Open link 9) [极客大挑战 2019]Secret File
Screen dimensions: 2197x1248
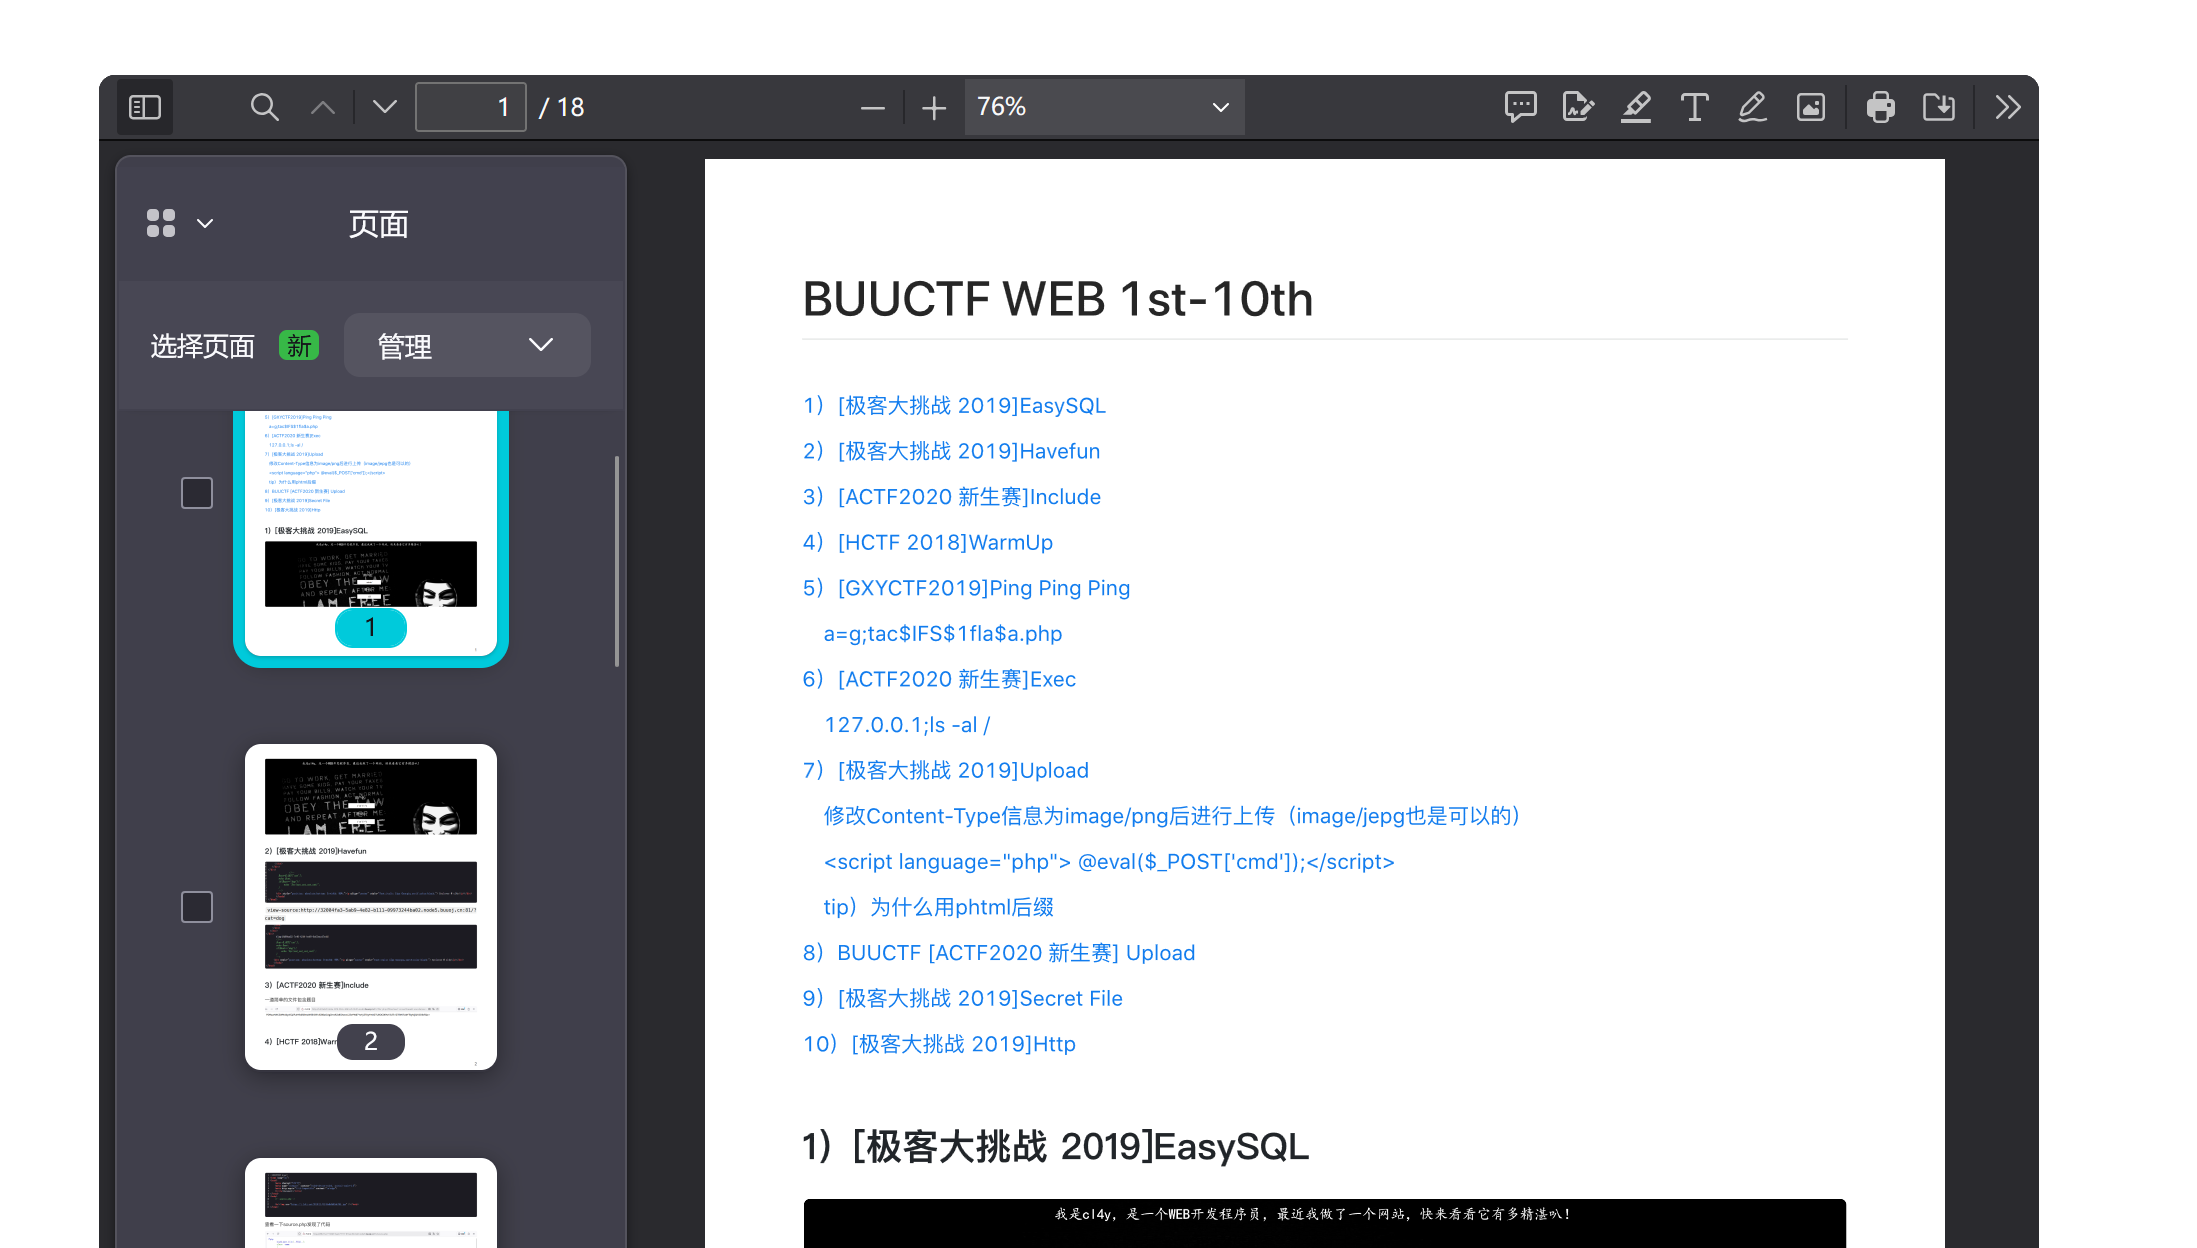(963, 999)
